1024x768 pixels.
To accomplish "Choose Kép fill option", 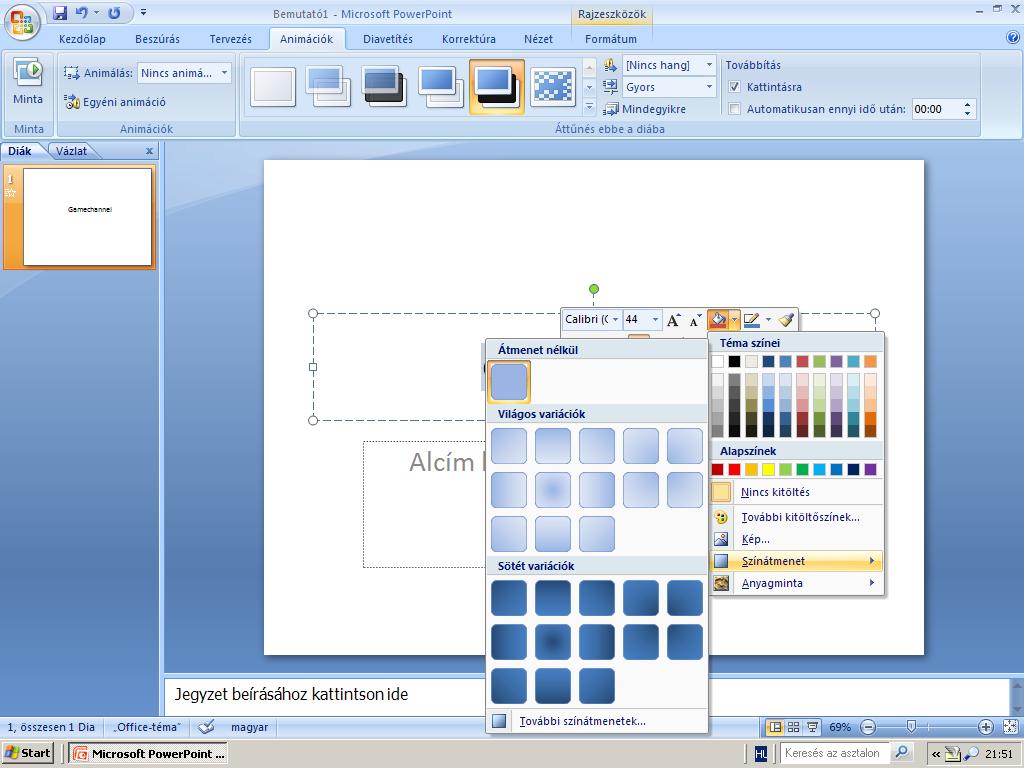I will [x=796, y=539].
